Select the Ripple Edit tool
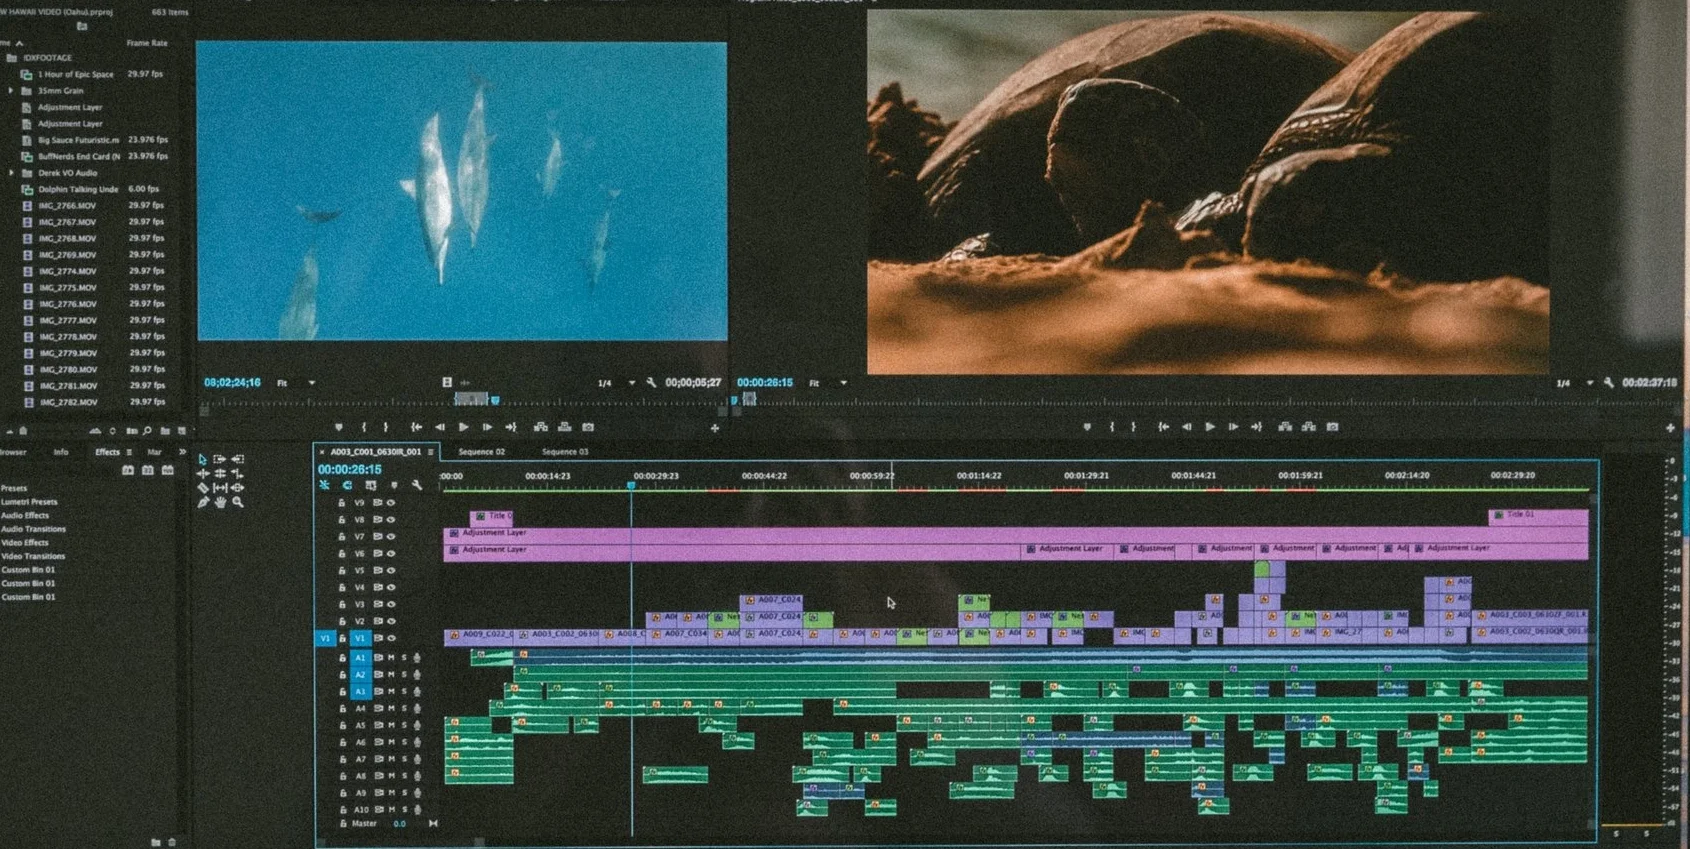The height and width of the screenshot is (849, 1690). tap(203, 473)
